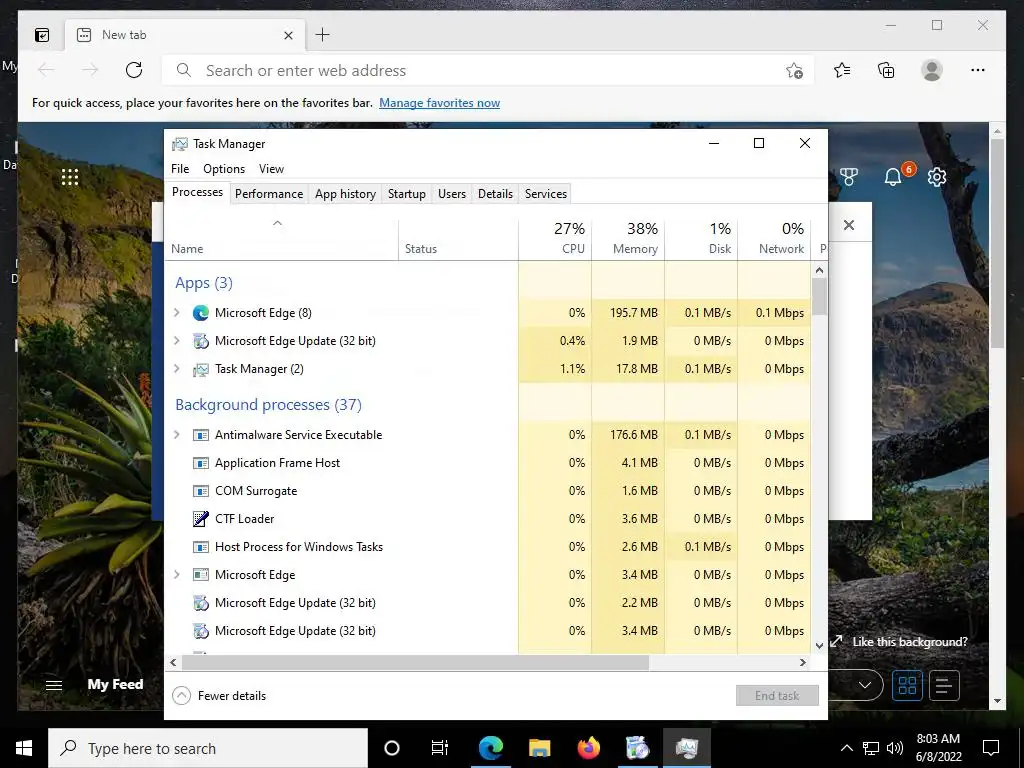Open the rewards trophy icon on new tab page
This screenshot has width=1024, height=768.
[848, 176]
